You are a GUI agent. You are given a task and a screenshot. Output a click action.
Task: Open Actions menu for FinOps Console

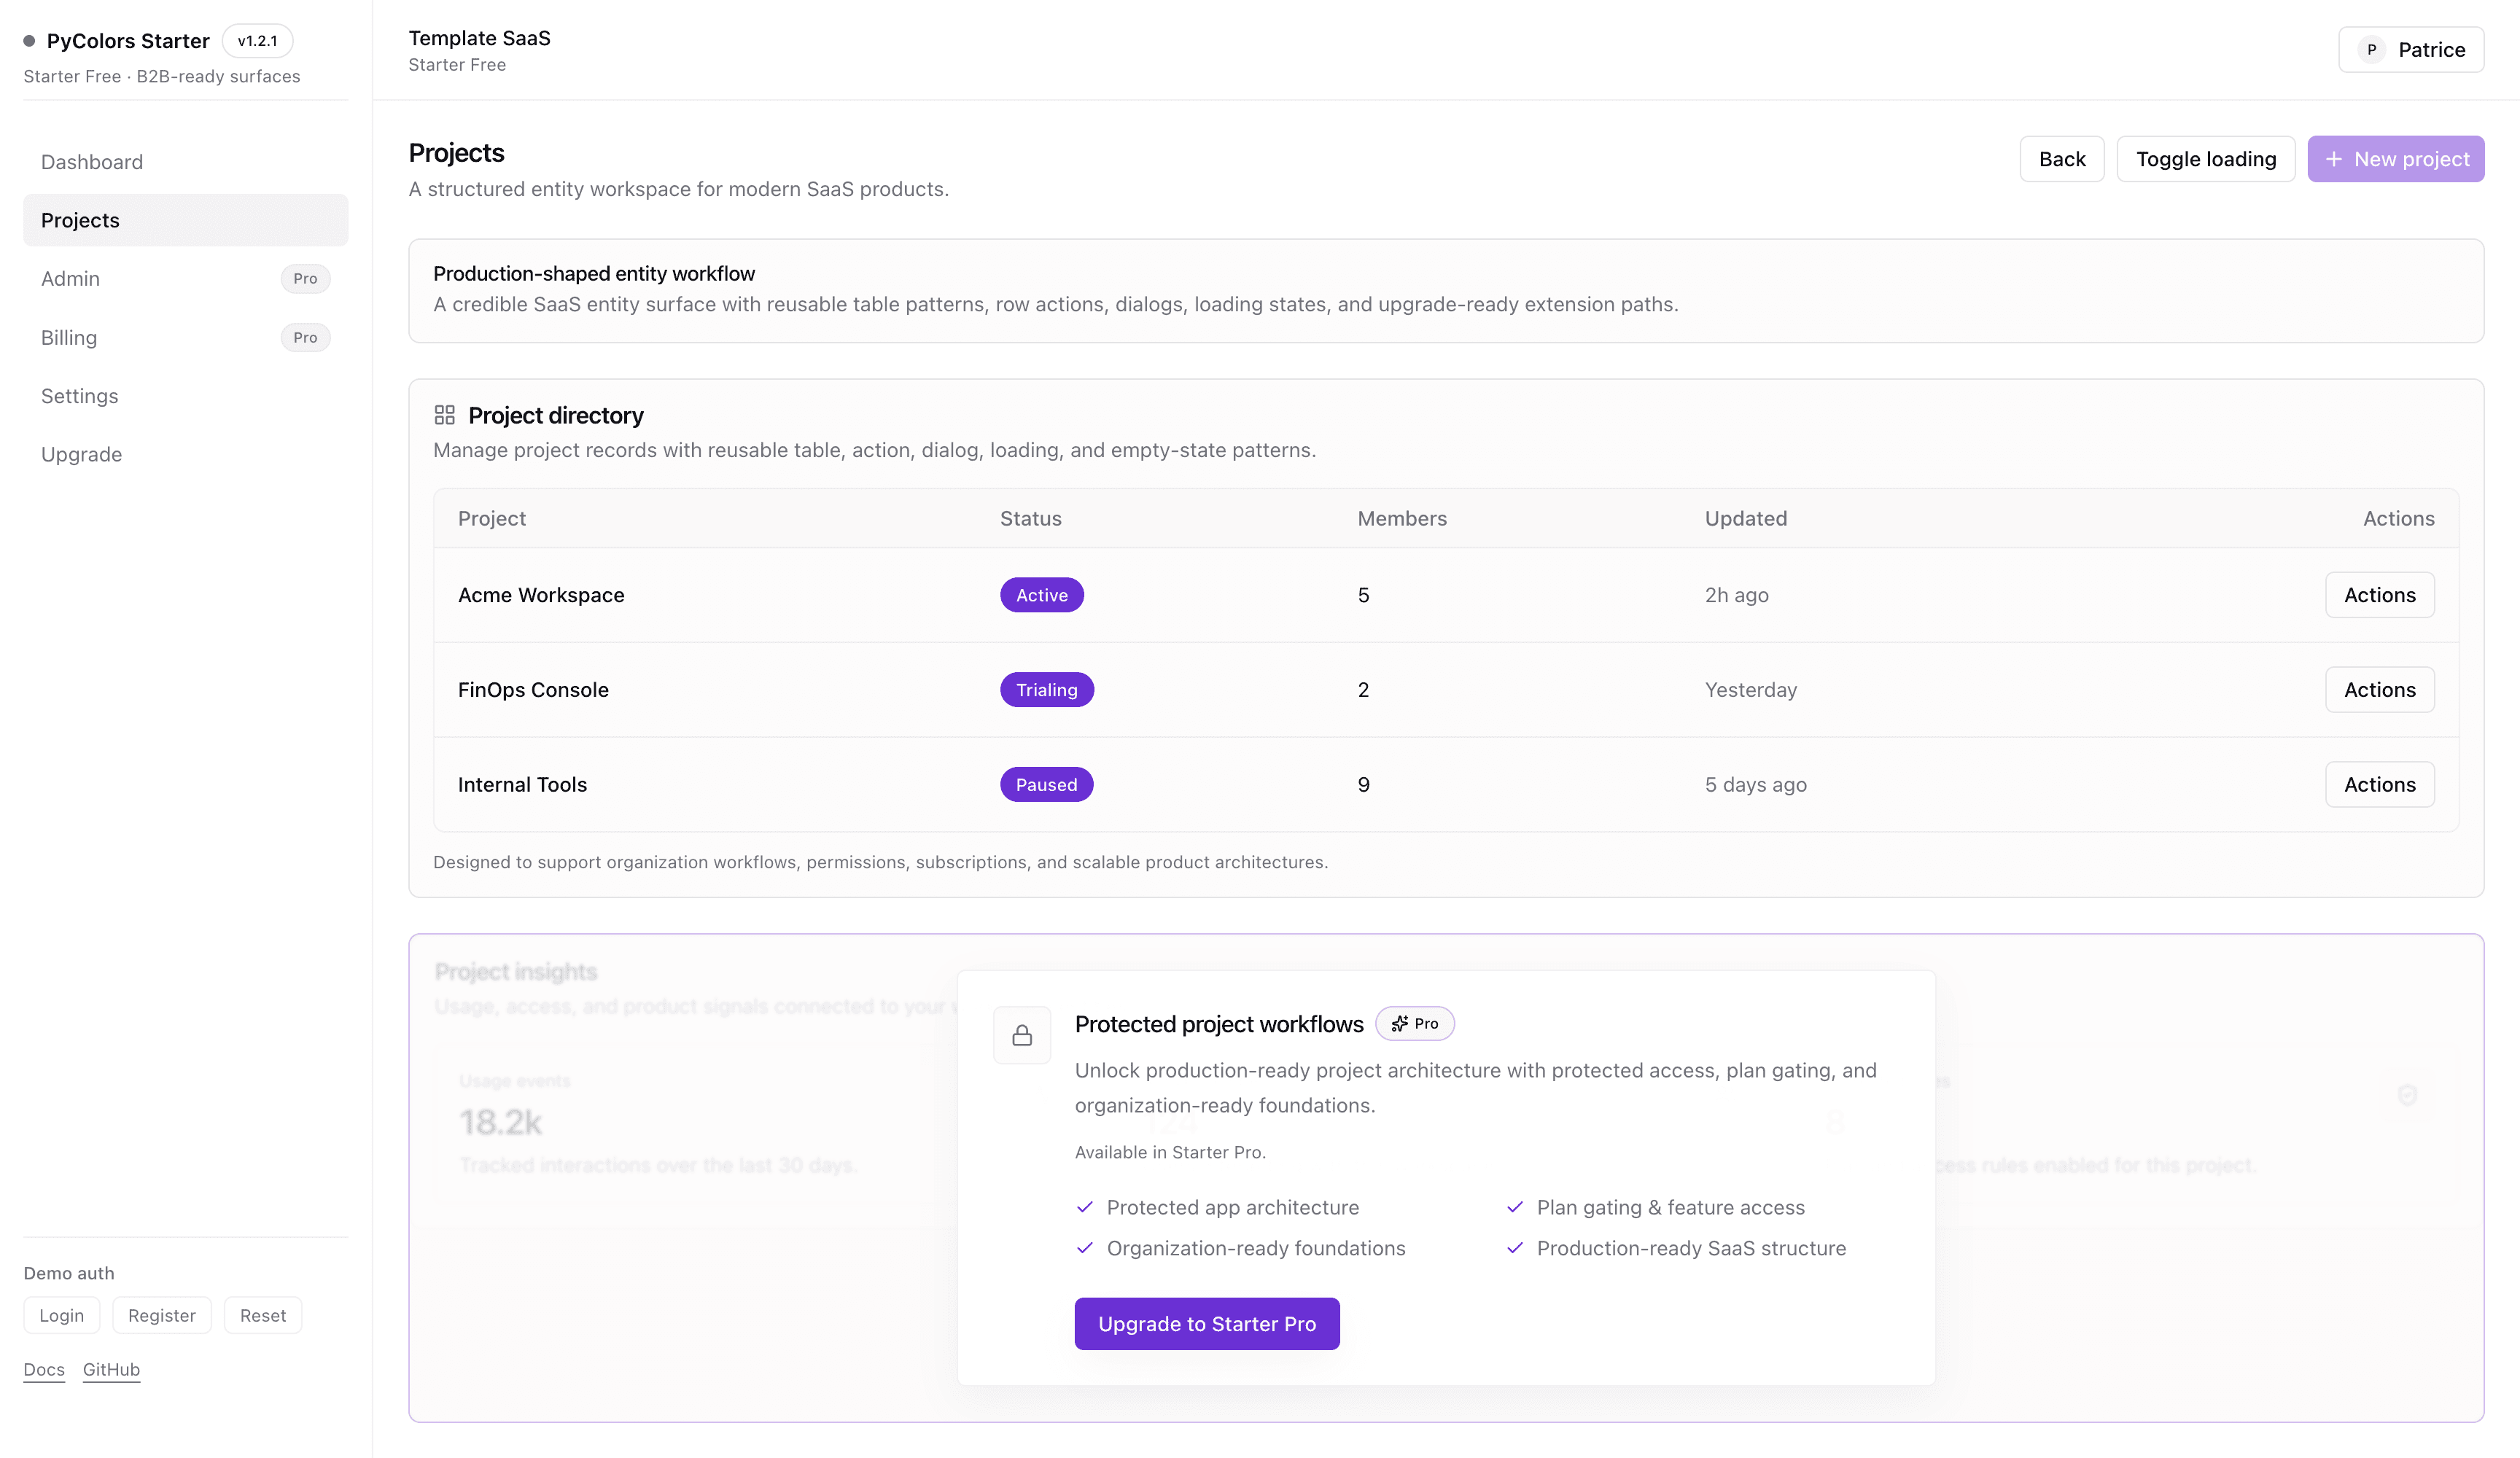(2379, 690)
